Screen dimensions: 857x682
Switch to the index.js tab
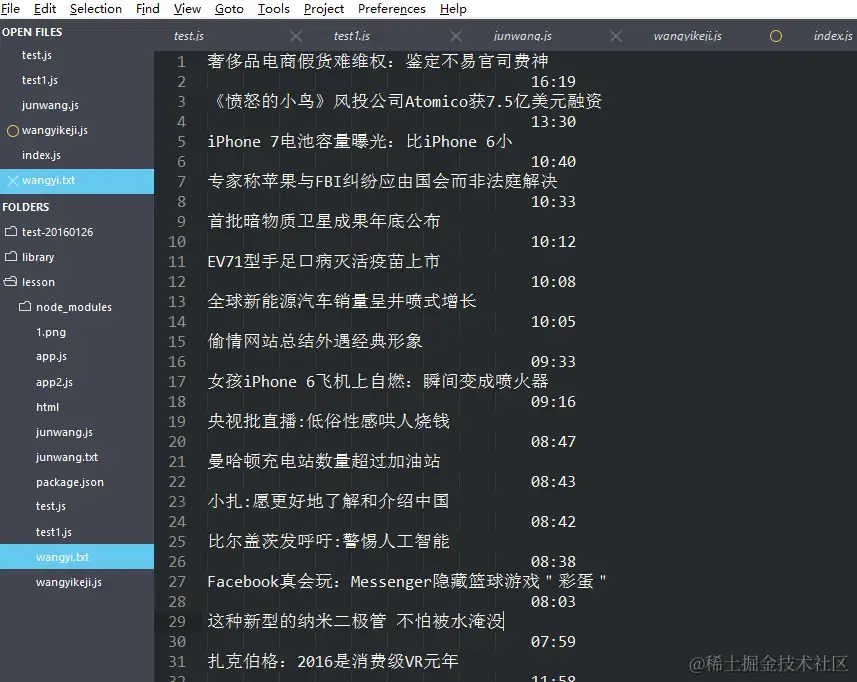pos(832,36)
